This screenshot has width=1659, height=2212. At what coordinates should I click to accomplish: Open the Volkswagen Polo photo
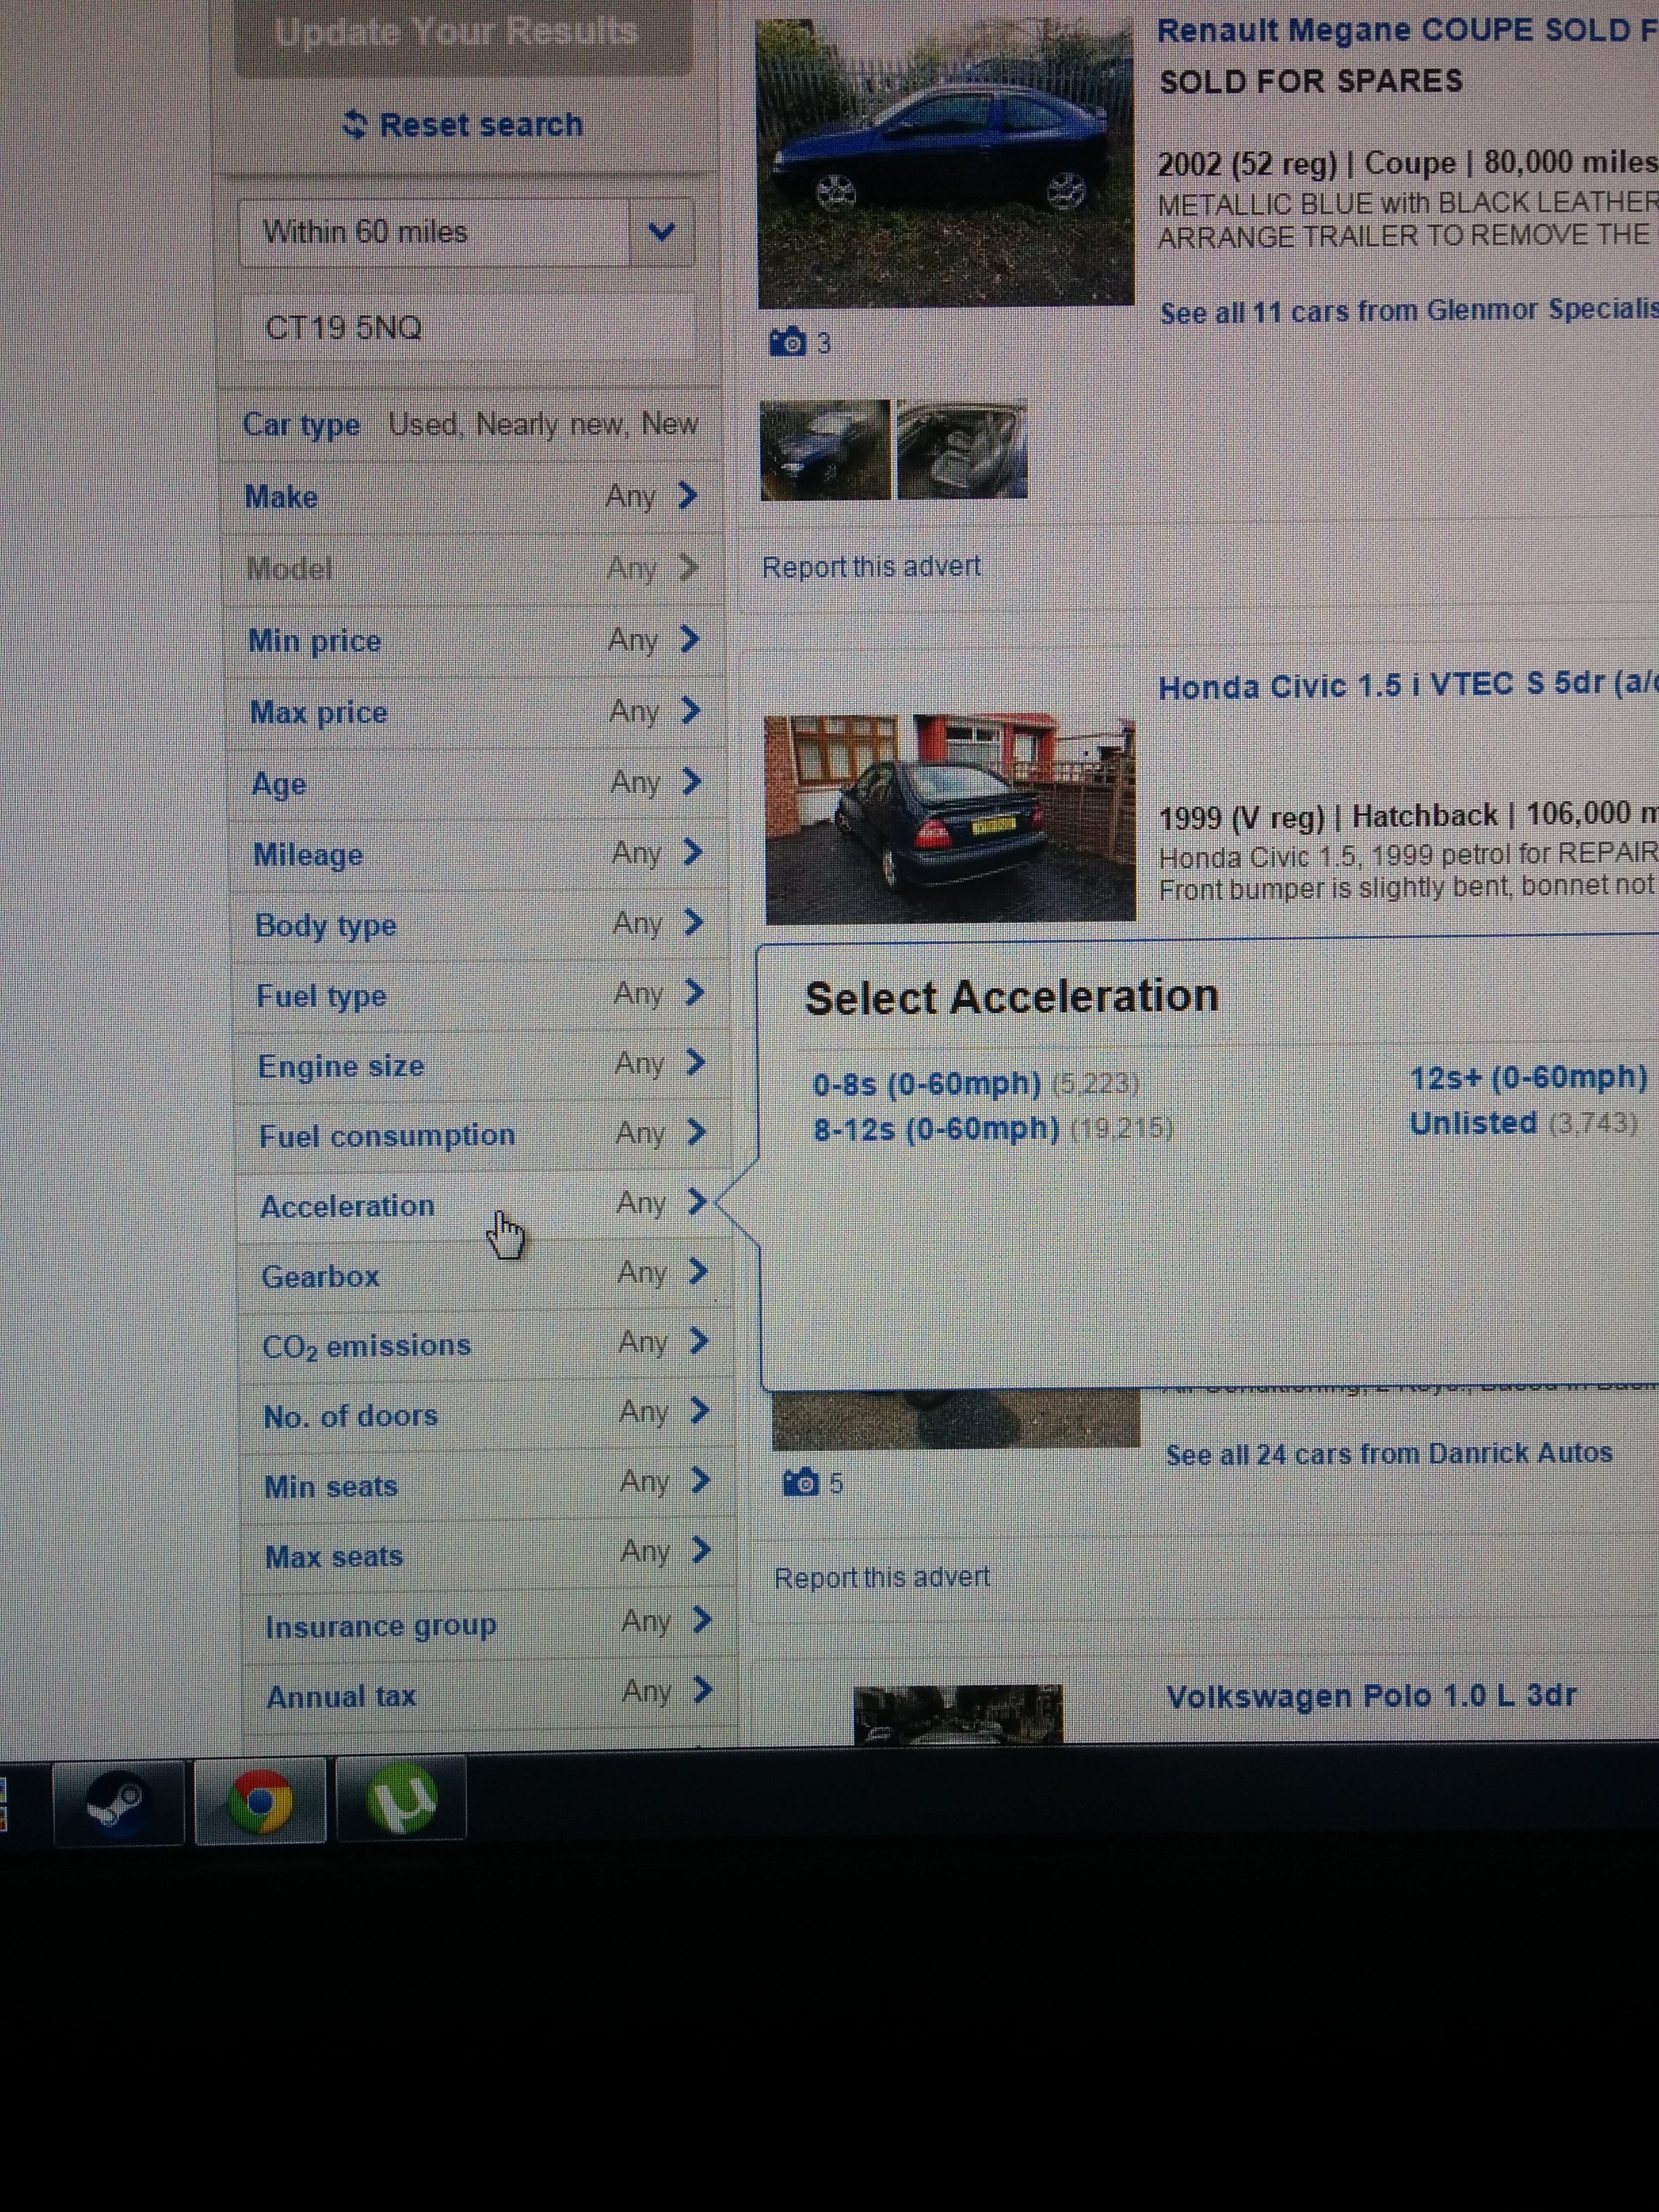pyautogui.click(x=958, y=1715)
